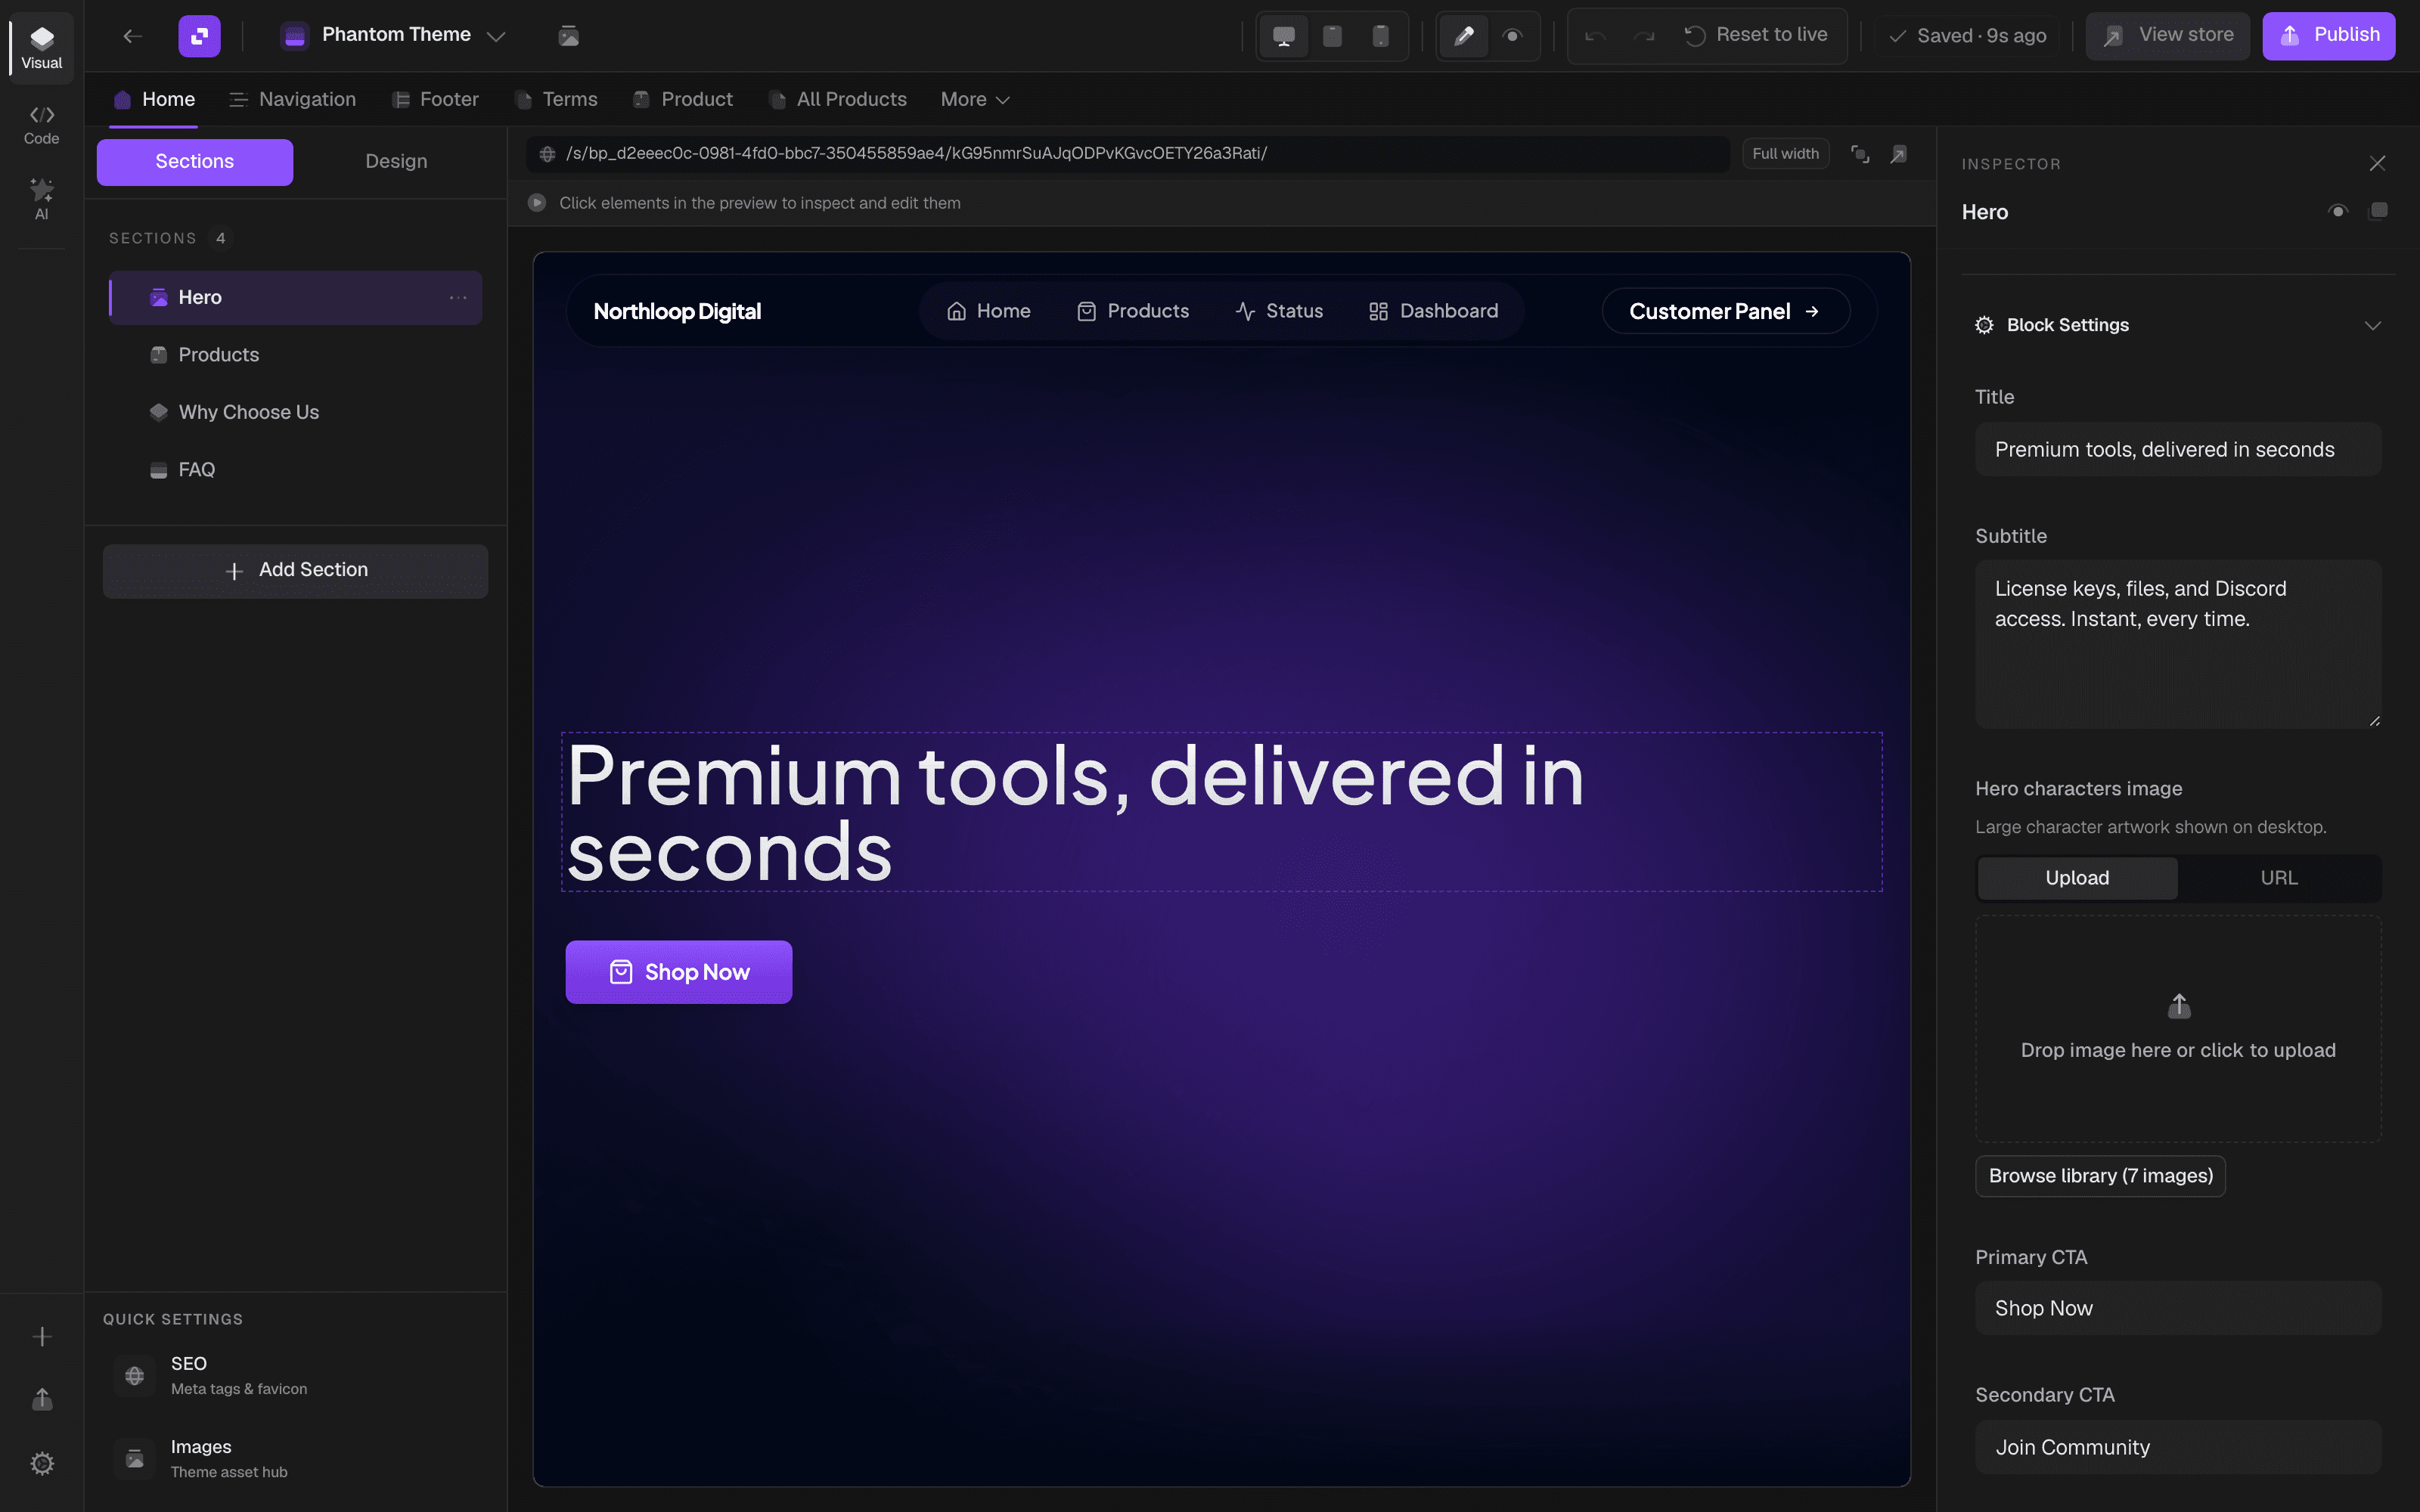Select desktop preview device
The width and height of the screenshot is (2420, 1512).
(1283, 36)
